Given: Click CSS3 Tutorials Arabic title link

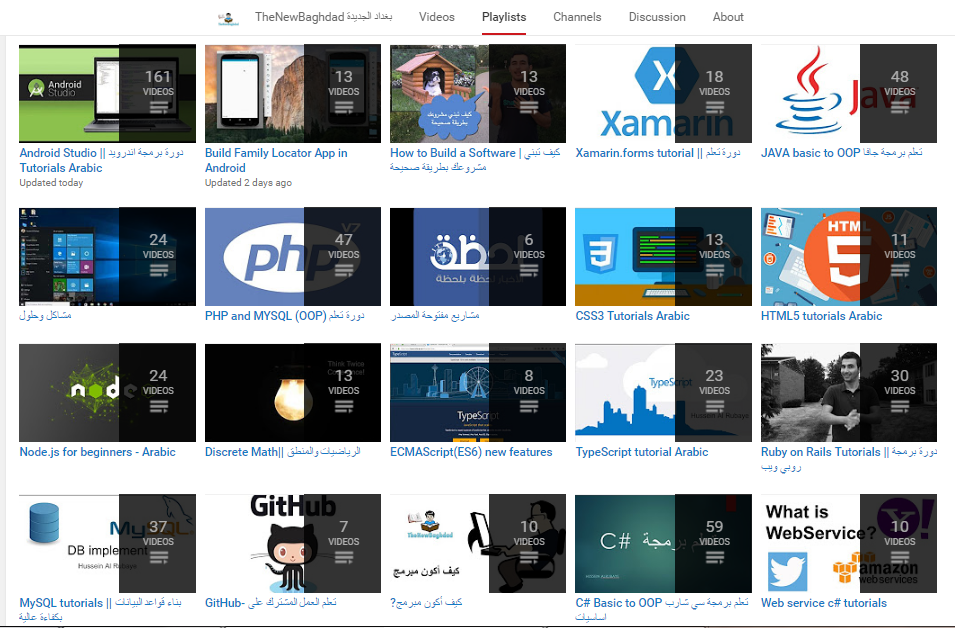Looking at the screenshot, I should pos(632,316).
